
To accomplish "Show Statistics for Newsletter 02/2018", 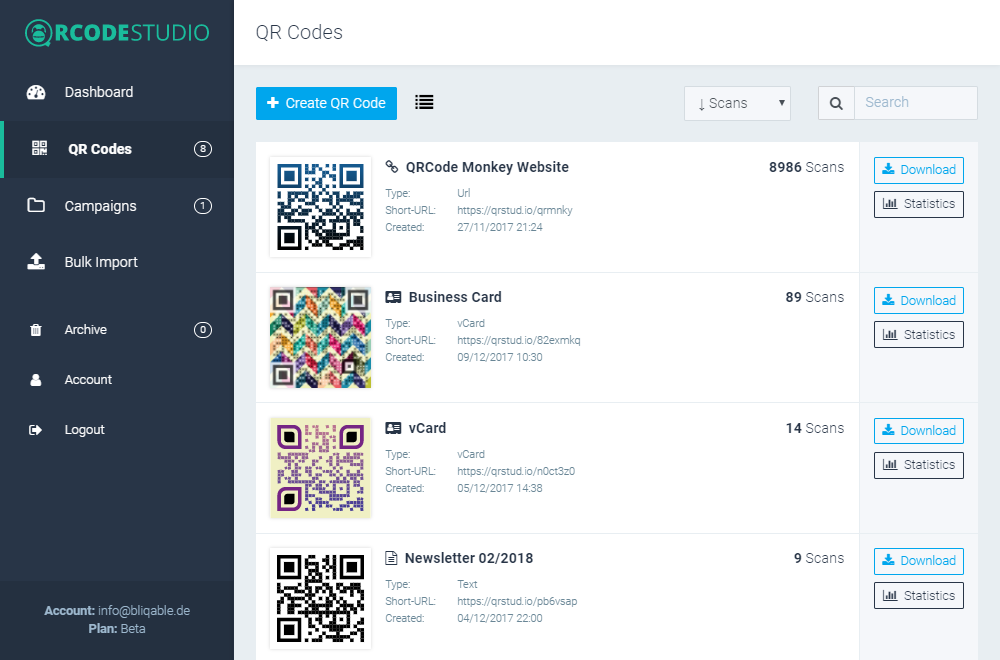I will tap(918, 596).
